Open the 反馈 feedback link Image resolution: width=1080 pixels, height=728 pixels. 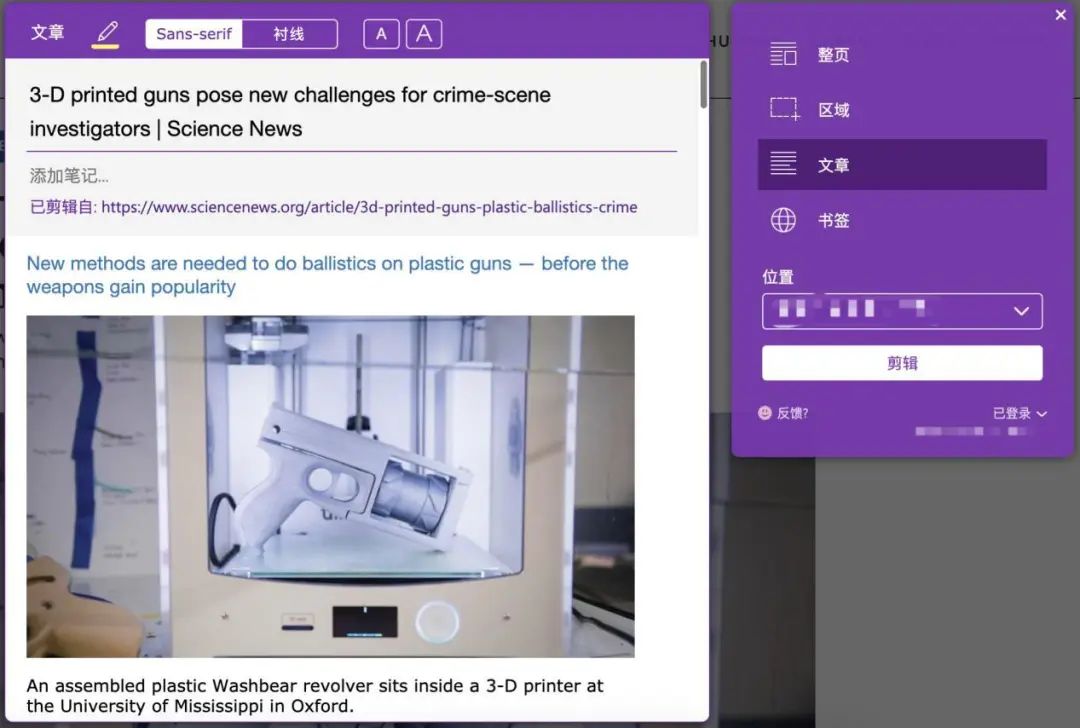(792, 413)
